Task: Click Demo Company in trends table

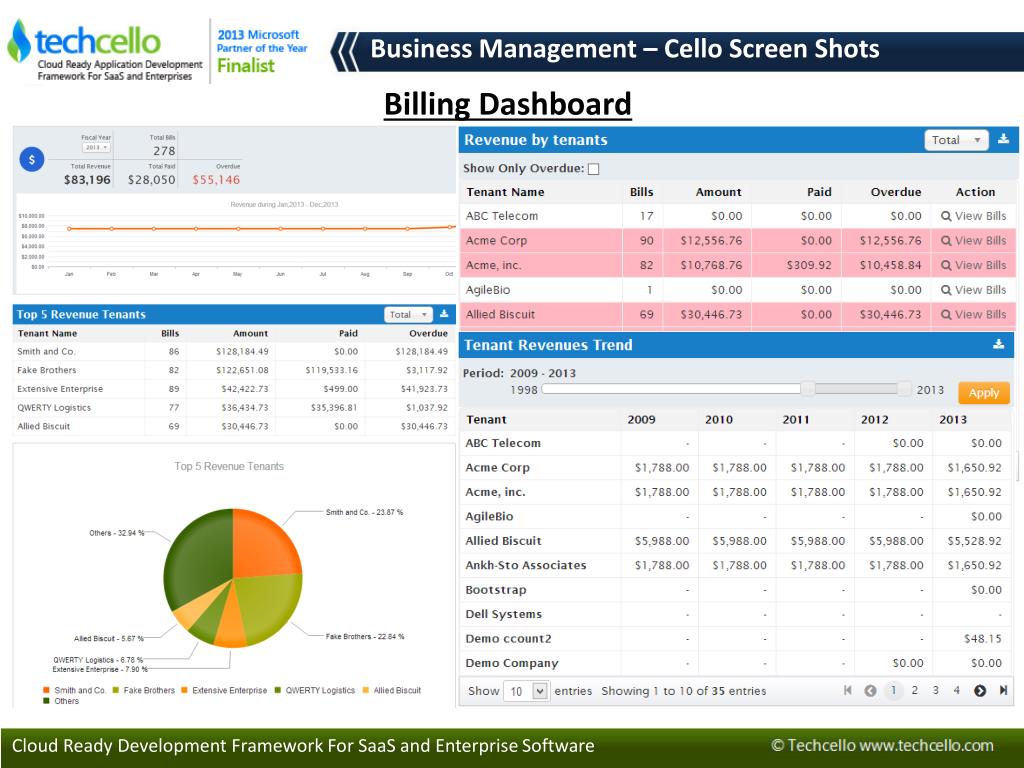Action: click(512, 664)
